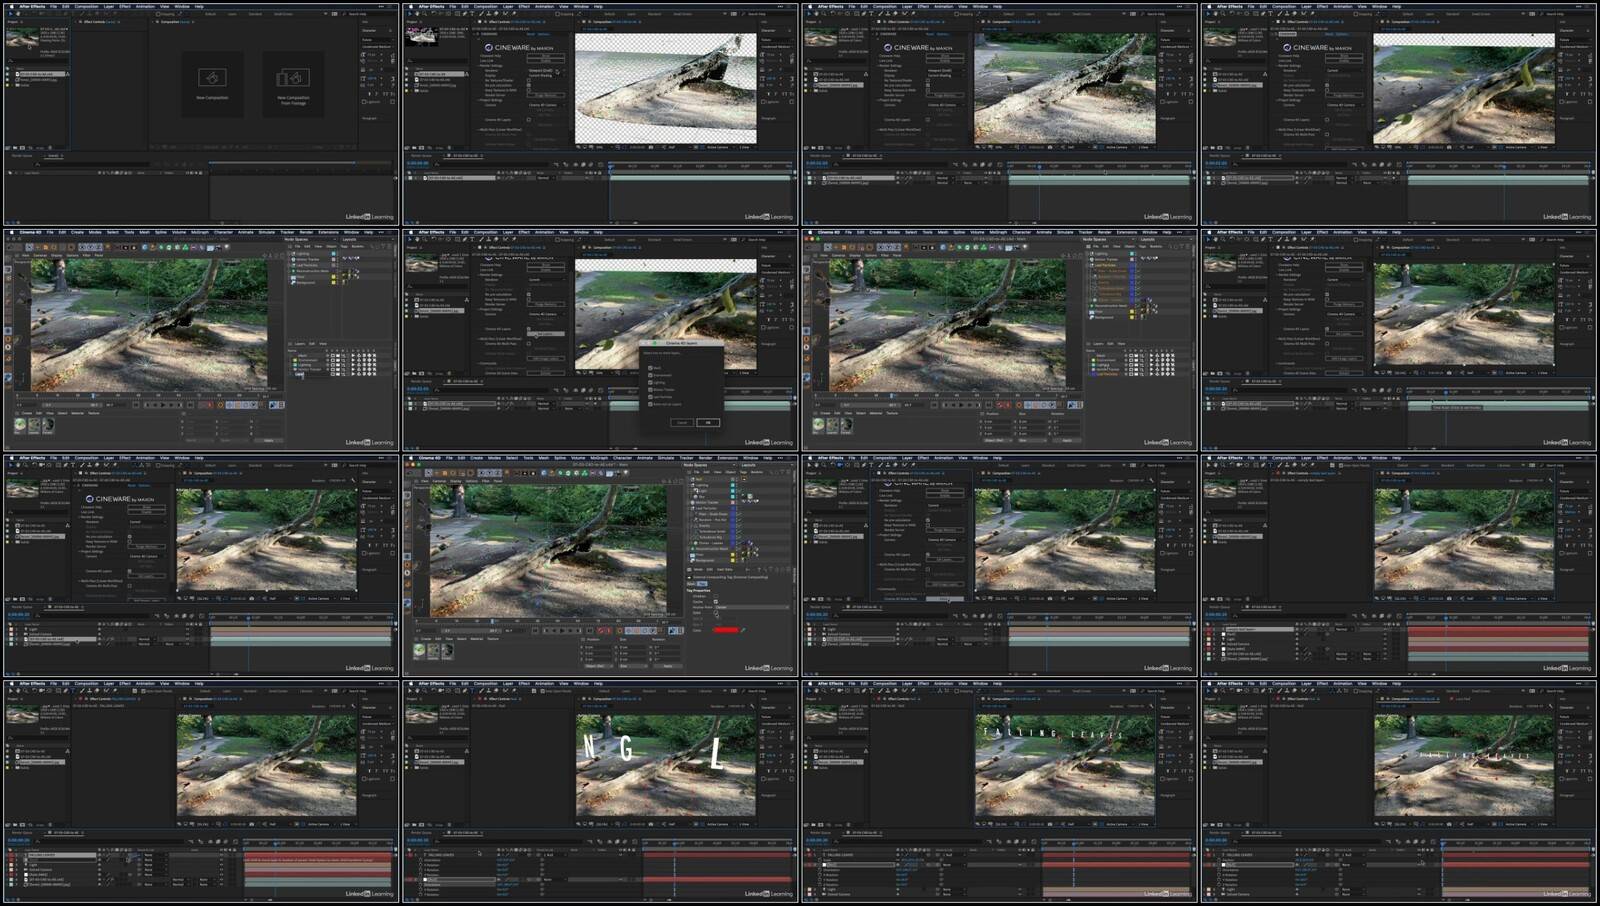The image size is (1600, 906).
Task: Click New Composition From Footage button
Action: point(293,84)
